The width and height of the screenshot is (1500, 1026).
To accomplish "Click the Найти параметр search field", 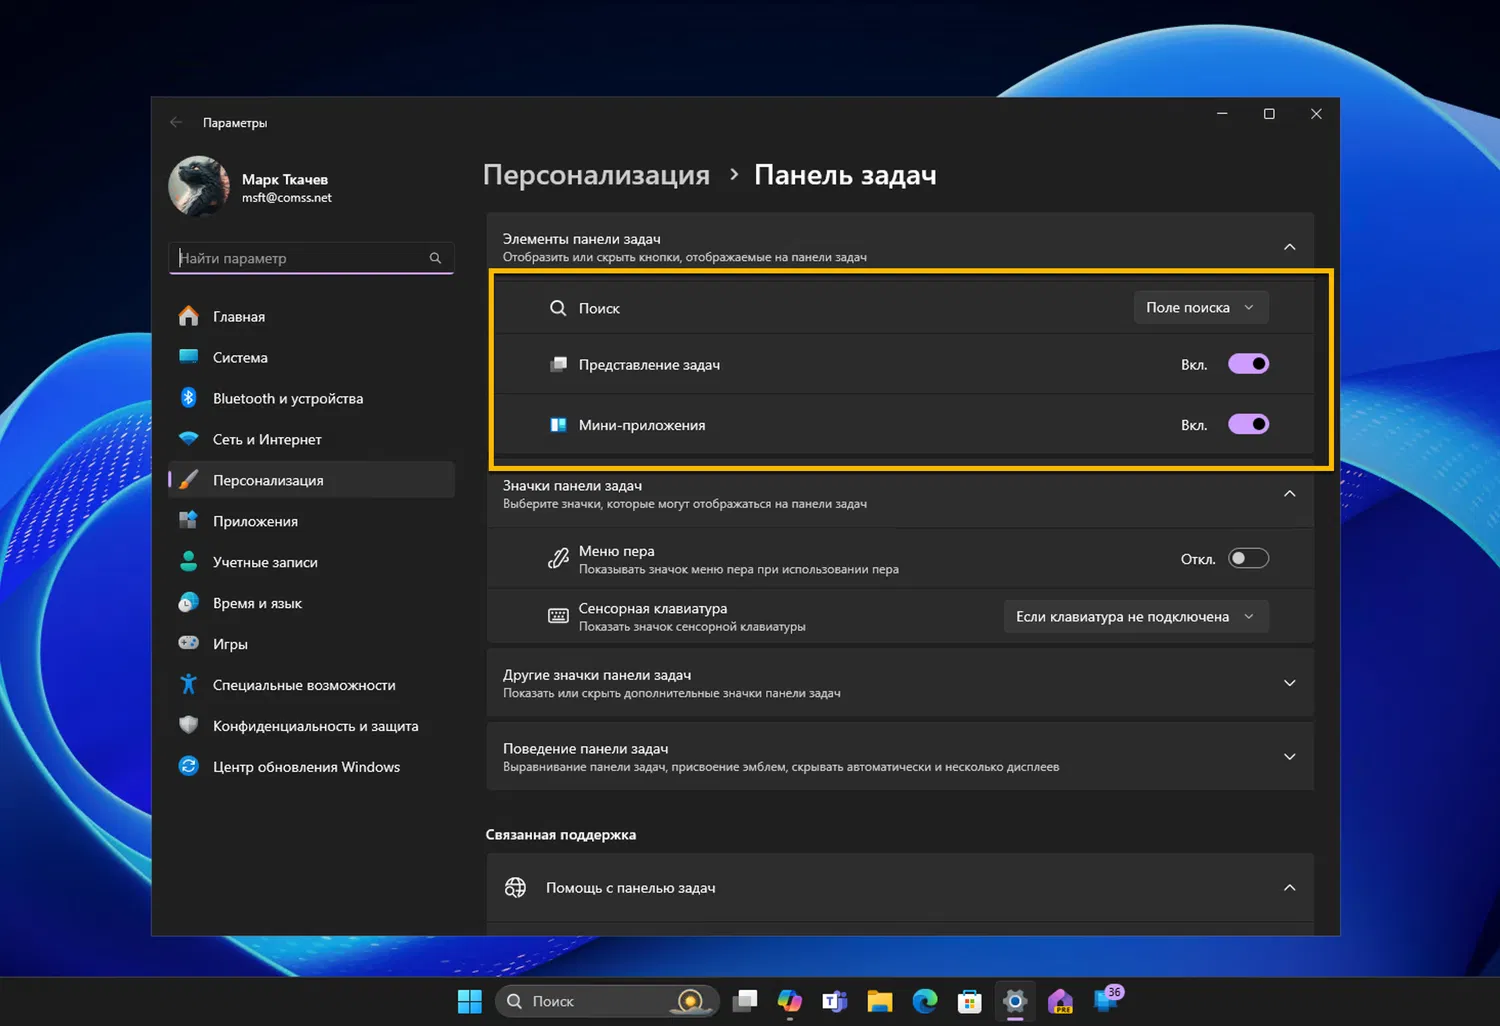I will pyautogui.click(x=300, y=258).
